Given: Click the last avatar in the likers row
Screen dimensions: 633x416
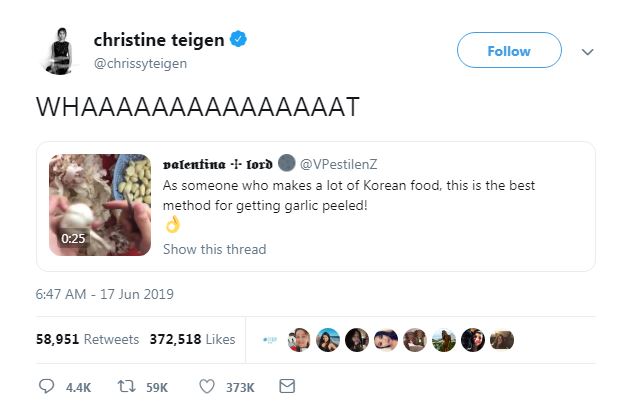Looking at the screenshot, I should click(503, 340).
